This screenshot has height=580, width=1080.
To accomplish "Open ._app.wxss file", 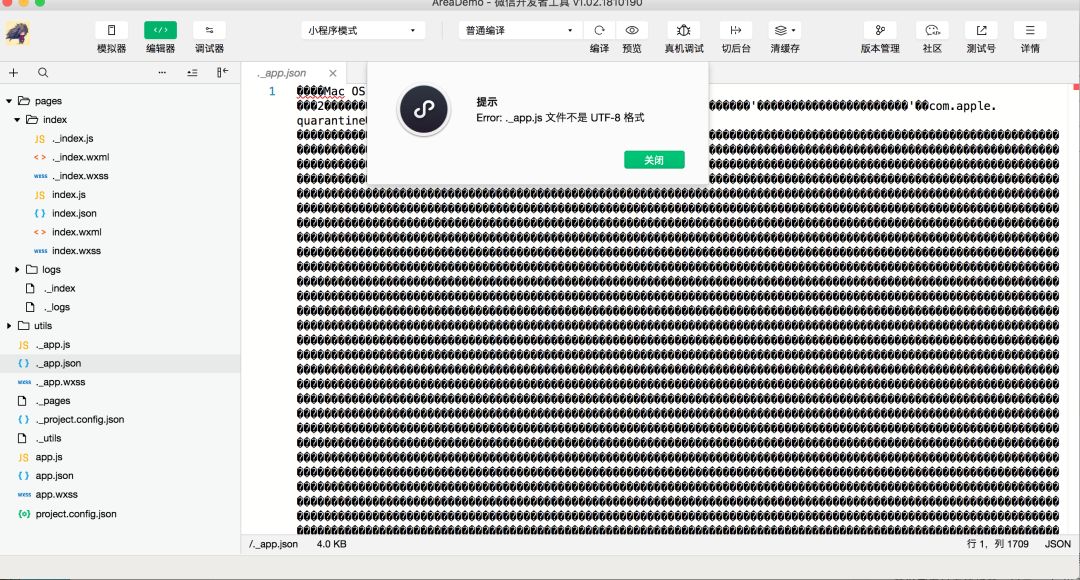I will click(x=61, y=382).
